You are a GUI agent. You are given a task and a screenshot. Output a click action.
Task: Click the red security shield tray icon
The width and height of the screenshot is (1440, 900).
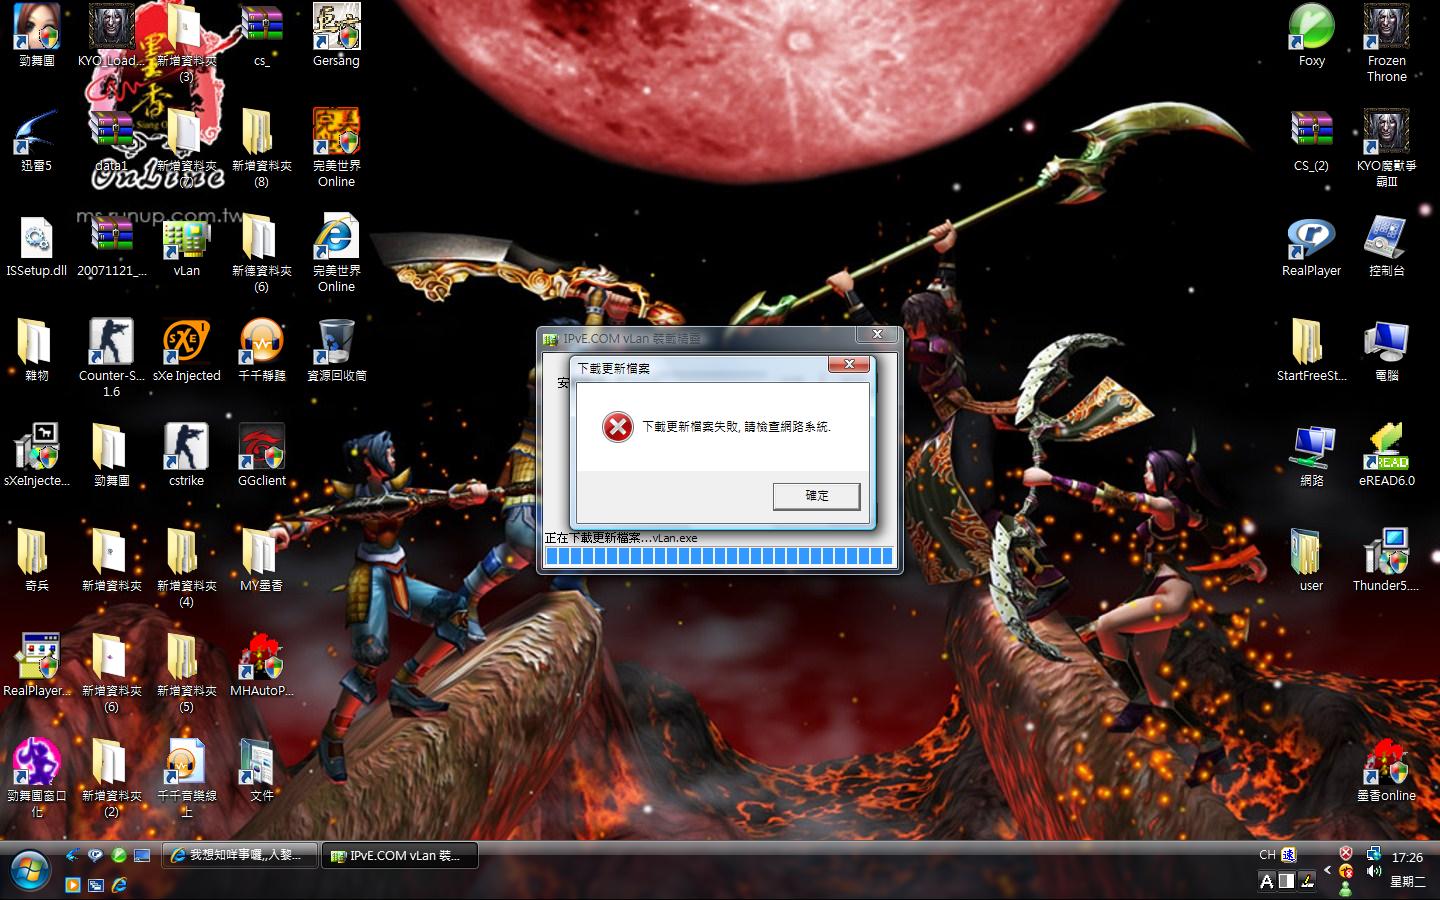(1346, 853)
